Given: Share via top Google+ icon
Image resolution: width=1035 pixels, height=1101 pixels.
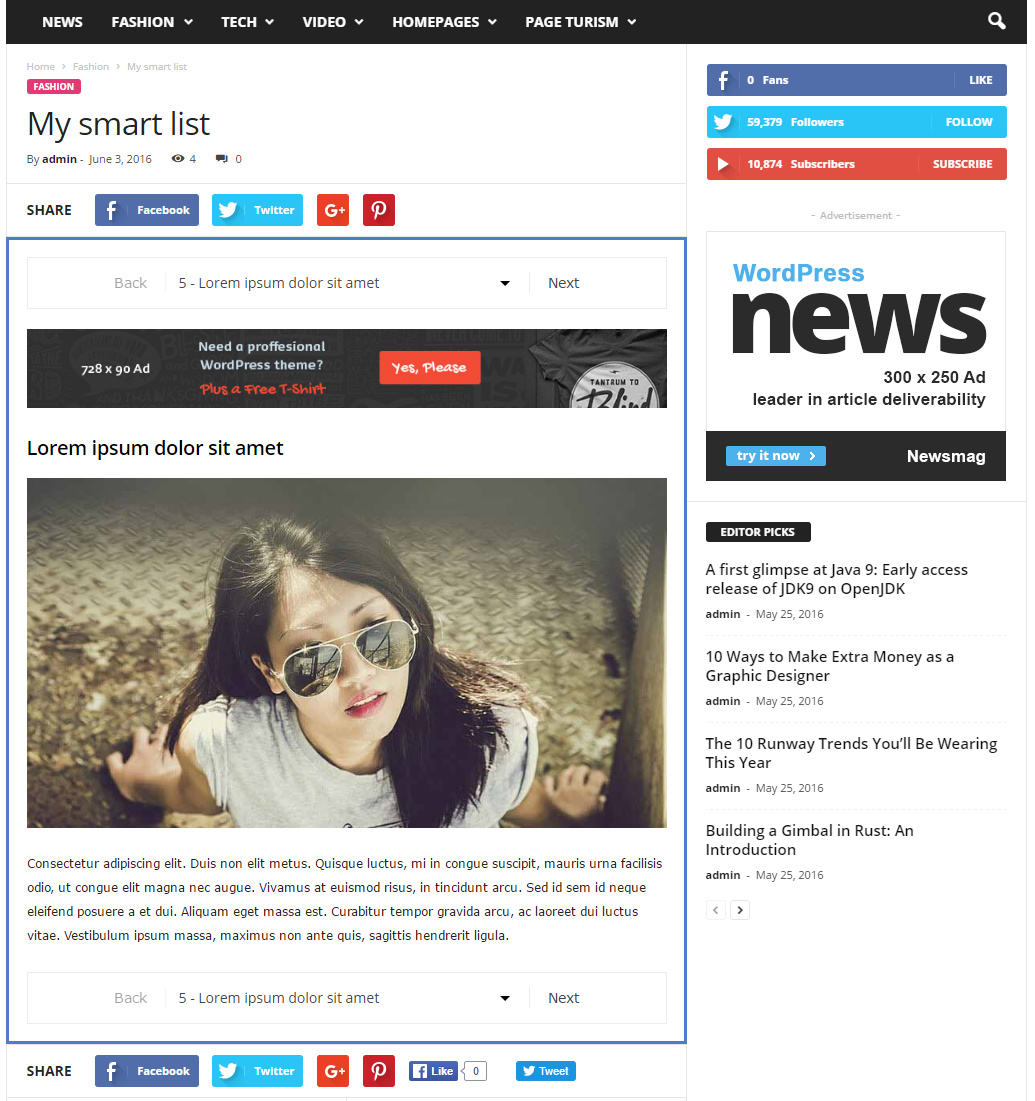Looking at the screenshot, I should pyautogui.click(x=333, y=210).
